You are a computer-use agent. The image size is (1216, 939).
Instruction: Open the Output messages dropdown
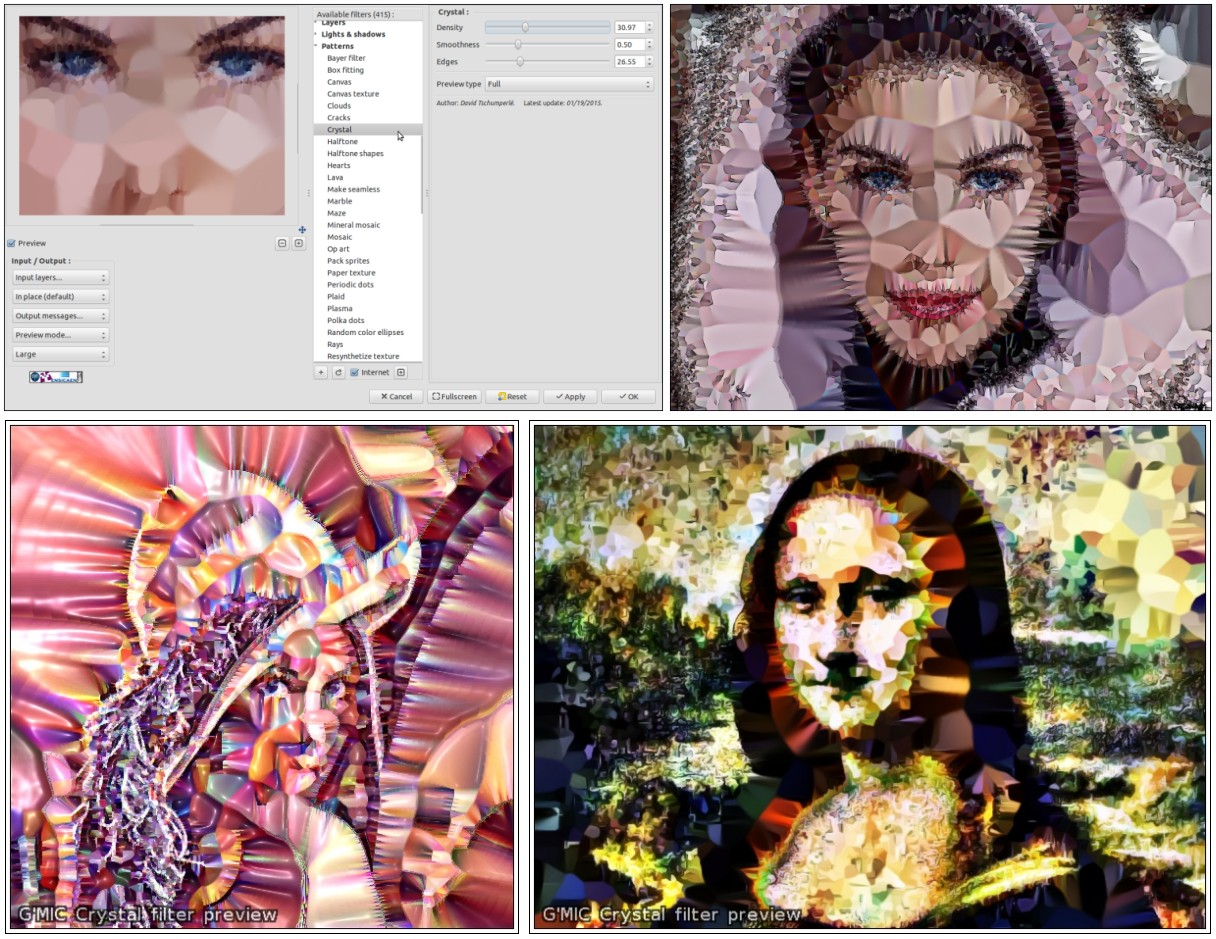click(x=61, y=316)
